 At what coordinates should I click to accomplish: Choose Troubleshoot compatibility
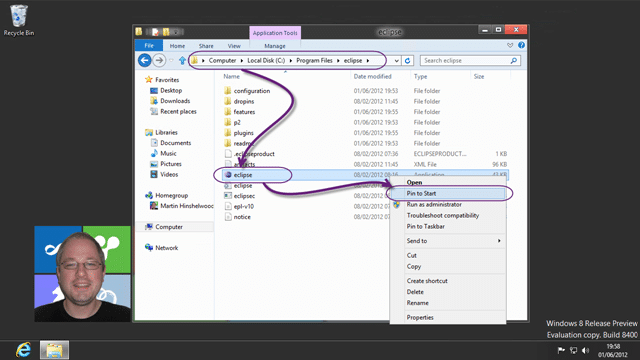[448, 216]
